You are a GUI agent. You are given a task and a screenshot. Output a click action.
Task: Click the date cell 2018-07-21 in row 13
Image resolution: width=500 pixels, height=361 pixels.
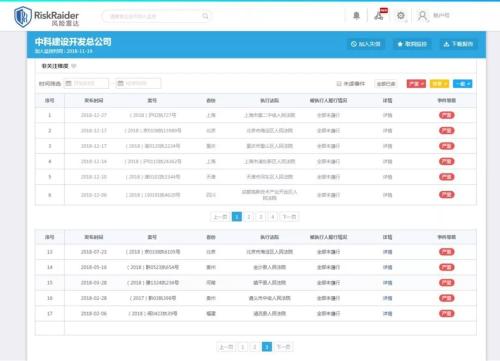coord(94,252)
